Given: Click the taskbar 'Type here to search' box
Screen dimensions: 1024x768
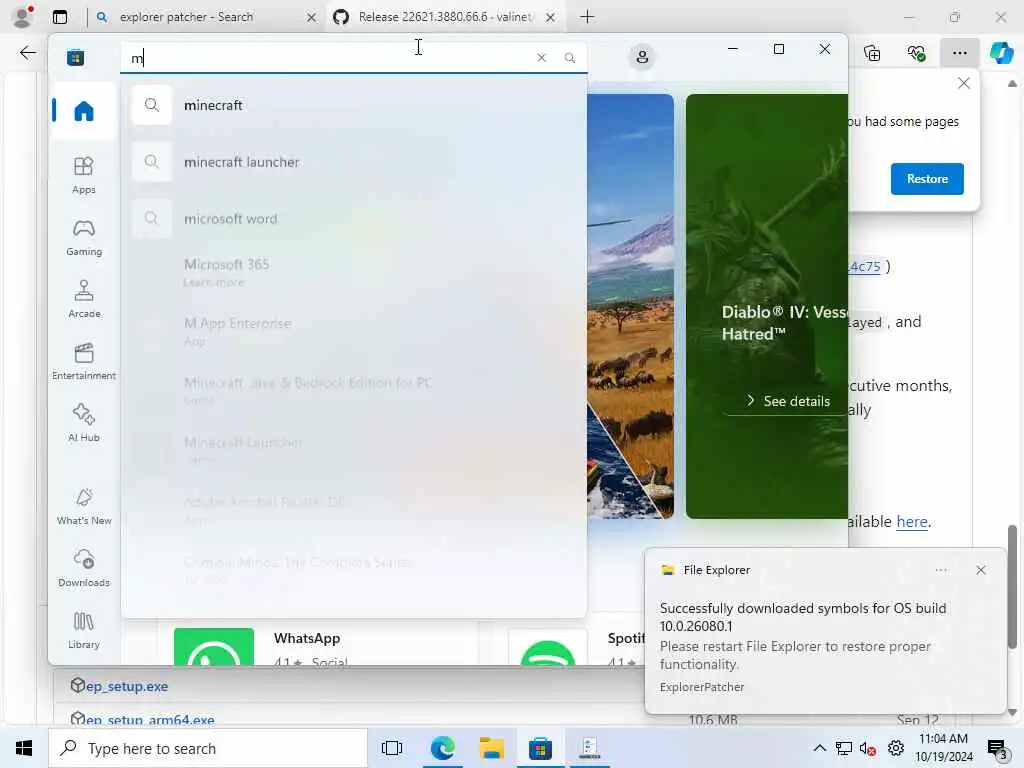Looking at the screenshot, I should [x=208, y=748].
